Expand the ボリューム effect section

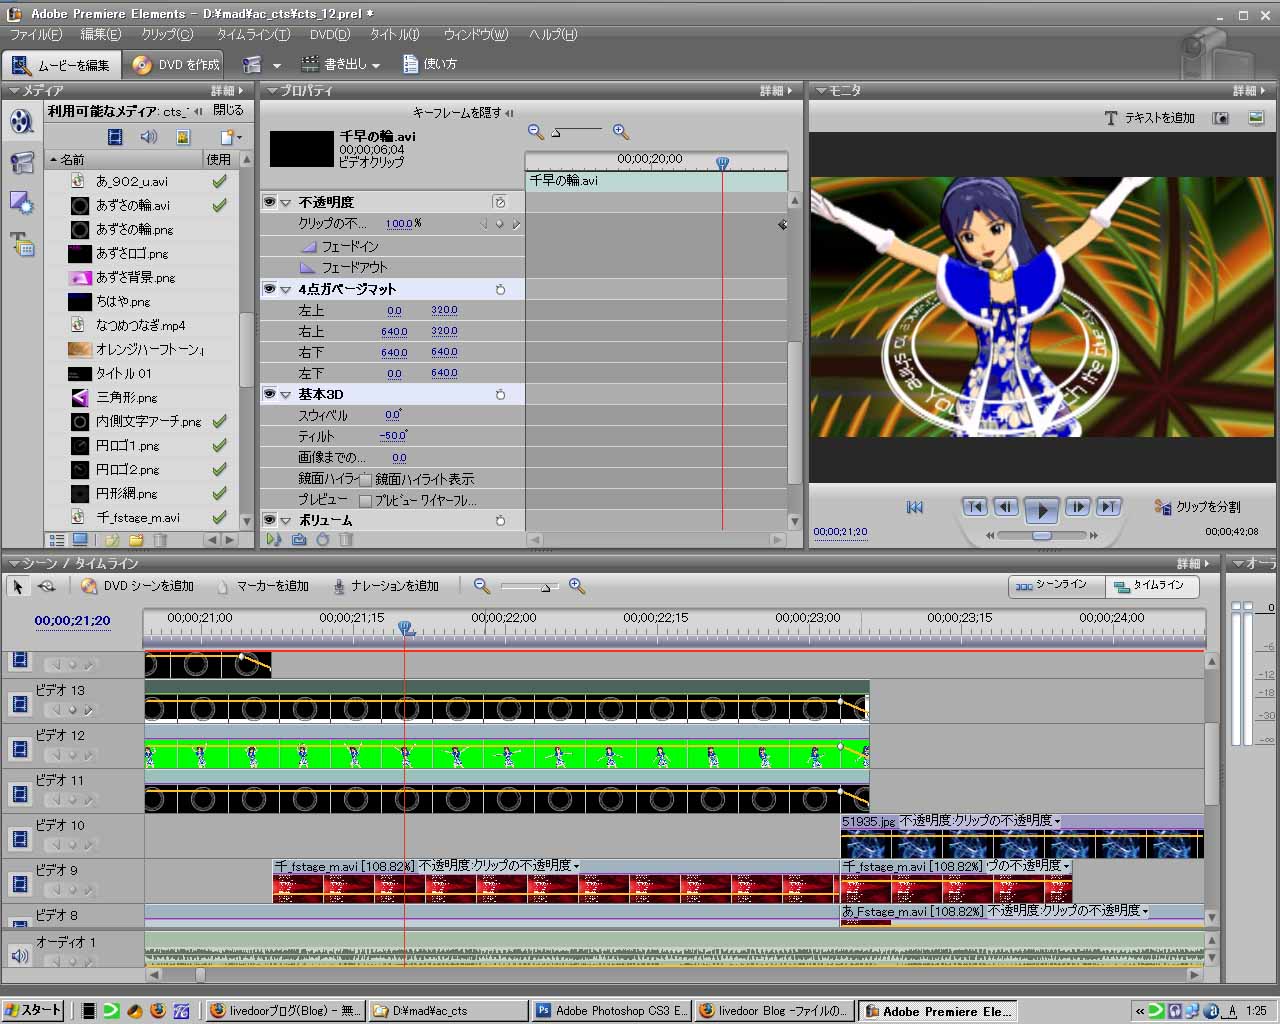286,521
